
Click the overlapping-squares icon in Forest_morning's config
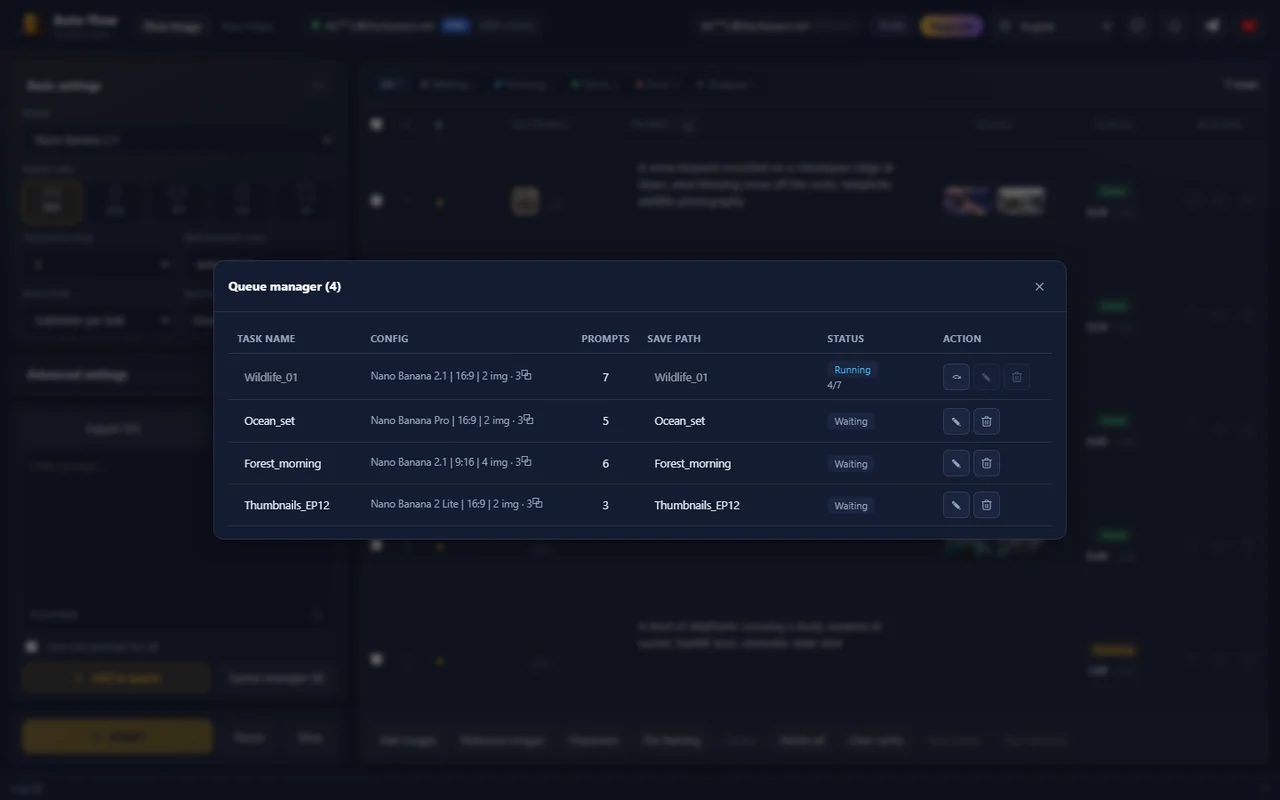[x=527, y=462]
